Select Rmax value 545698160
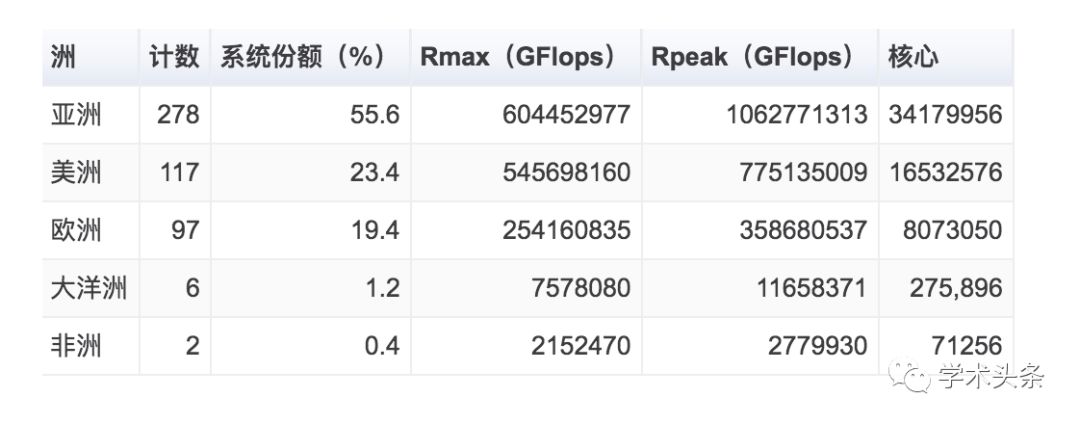 (566, 172)
